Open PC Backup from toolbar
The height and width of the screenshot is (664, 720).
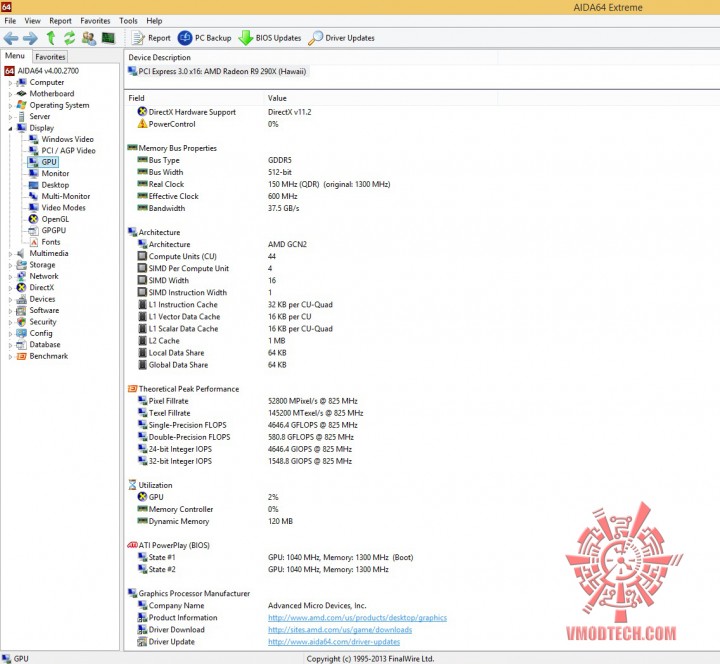tap(205, 38)
